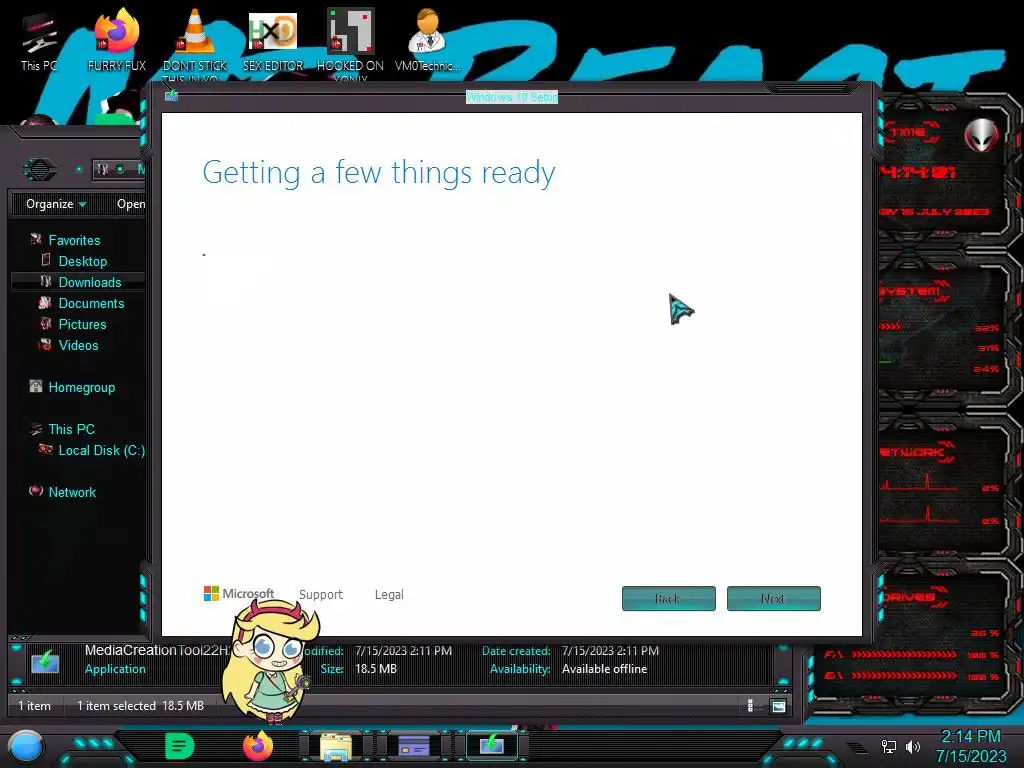Select Favorites in the navigation pane
Screen dimensions: 1024x768
[x=74, y=240]
